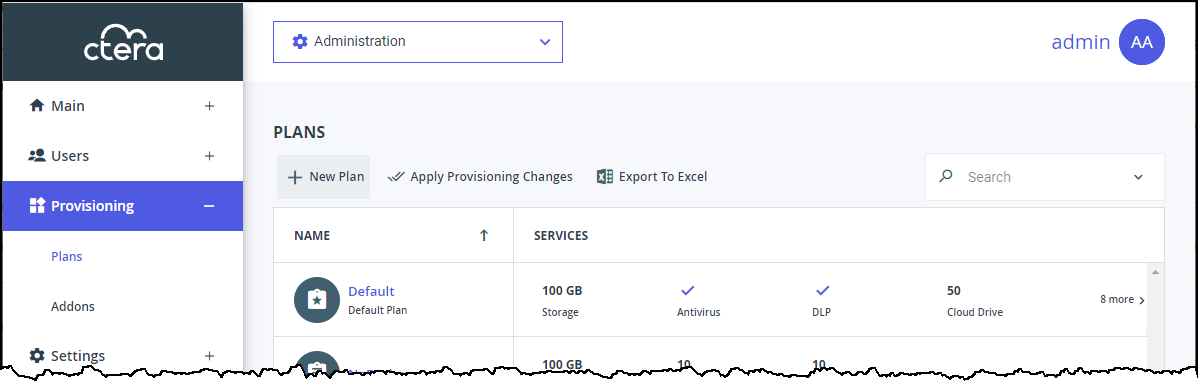Expand Settings with its plus icon
The height and width of the screenshot is (383, 1198).
pyautogui.click(x=209, y=356)
